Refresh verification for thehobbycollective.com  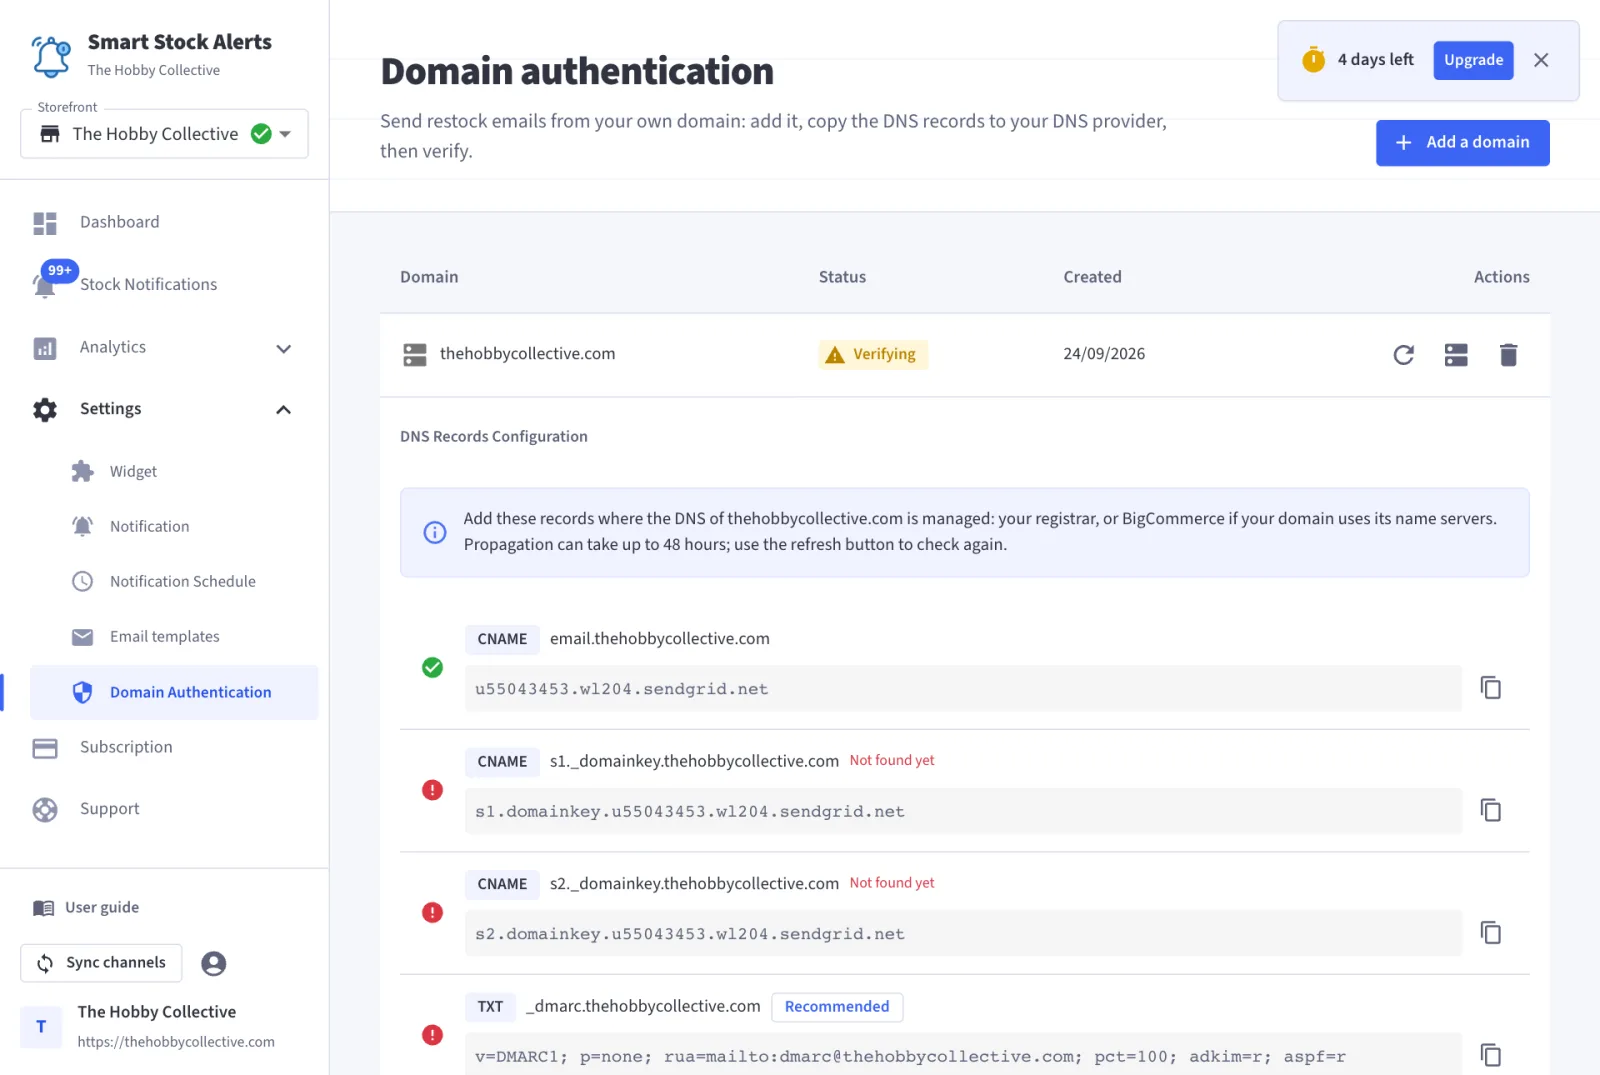tap(1403, 355)
